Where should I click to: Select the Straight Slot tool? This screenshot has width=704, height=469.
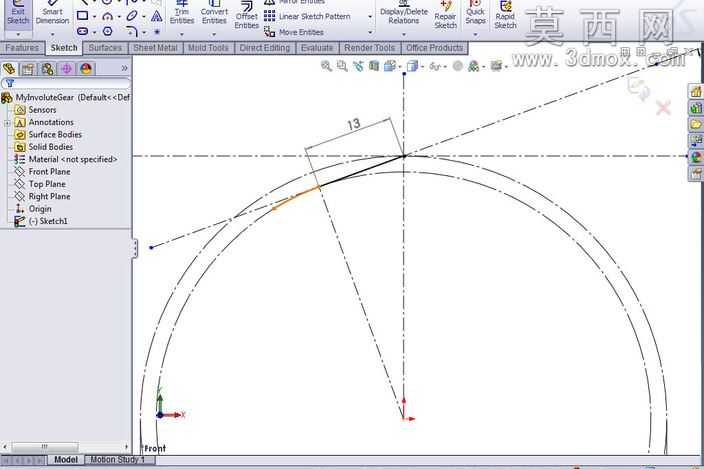click(82, 31)
